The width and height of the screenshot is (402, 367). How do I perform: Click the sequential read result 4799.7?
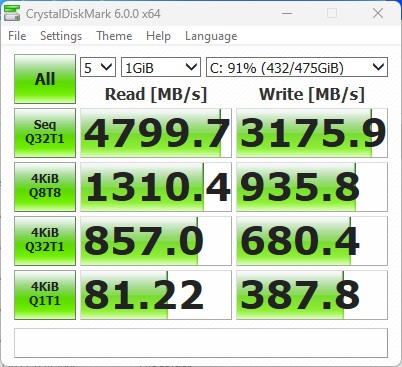coord(156,133)
